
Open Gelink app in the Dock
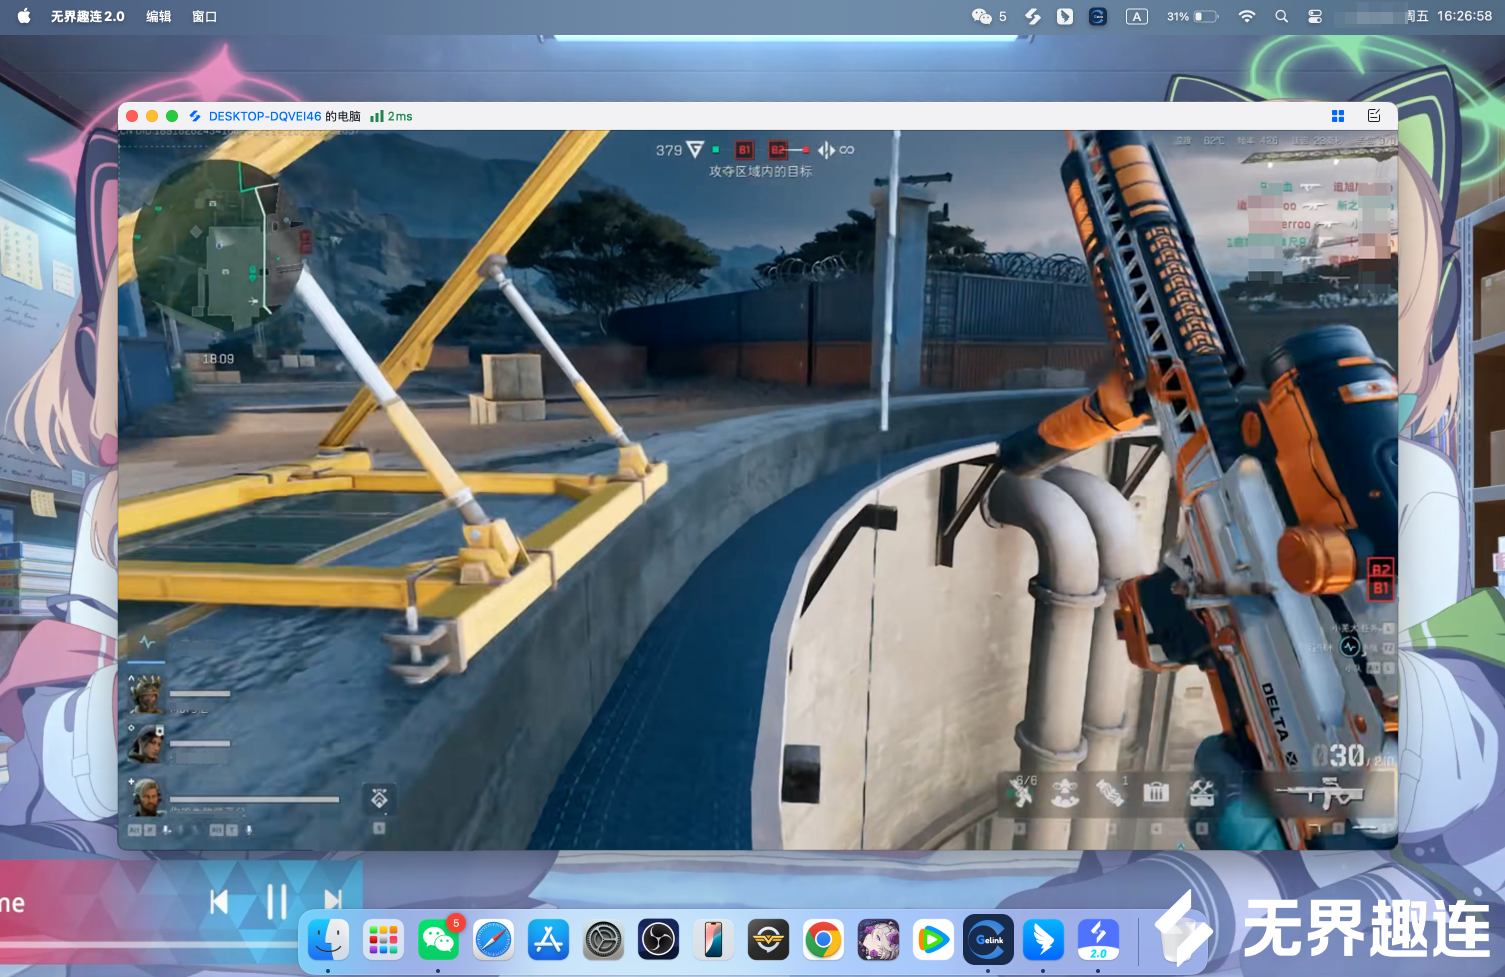988,940
